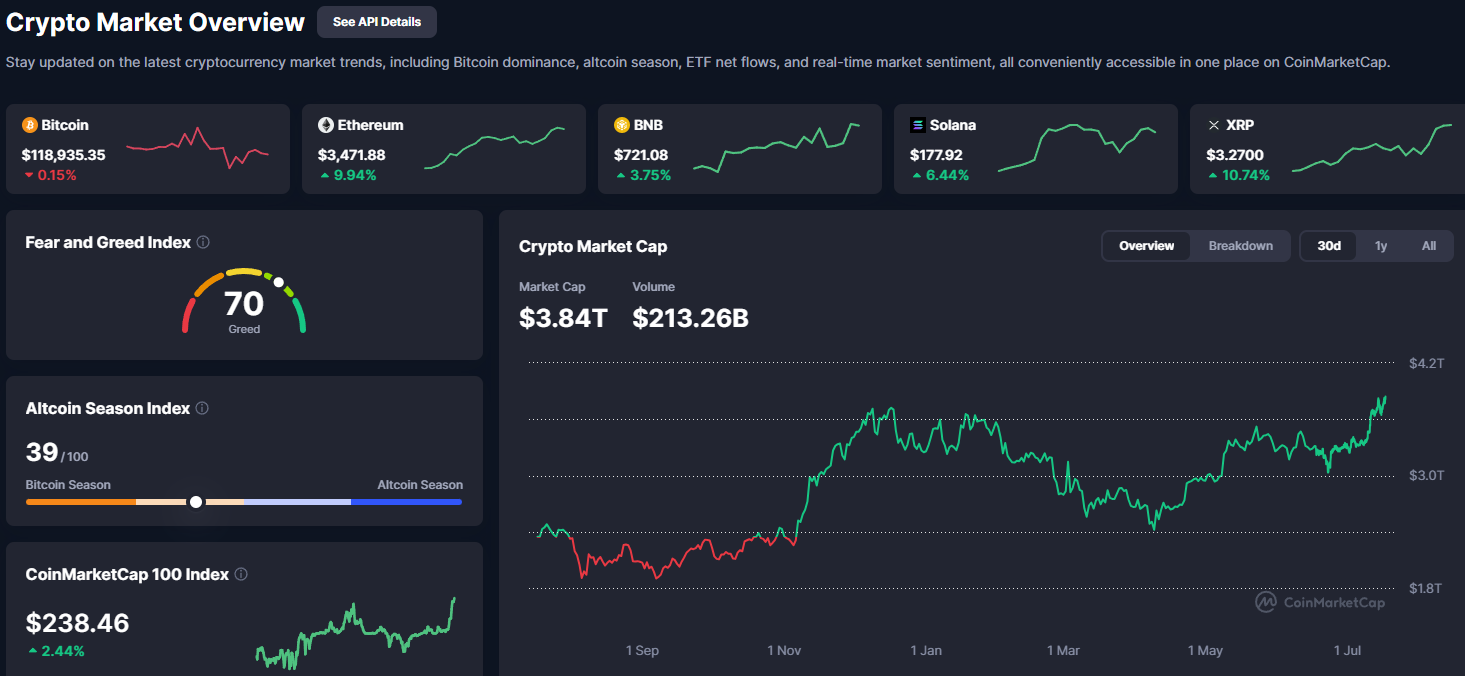Click the 0.15% Bitcoin change

click(57, 175)
